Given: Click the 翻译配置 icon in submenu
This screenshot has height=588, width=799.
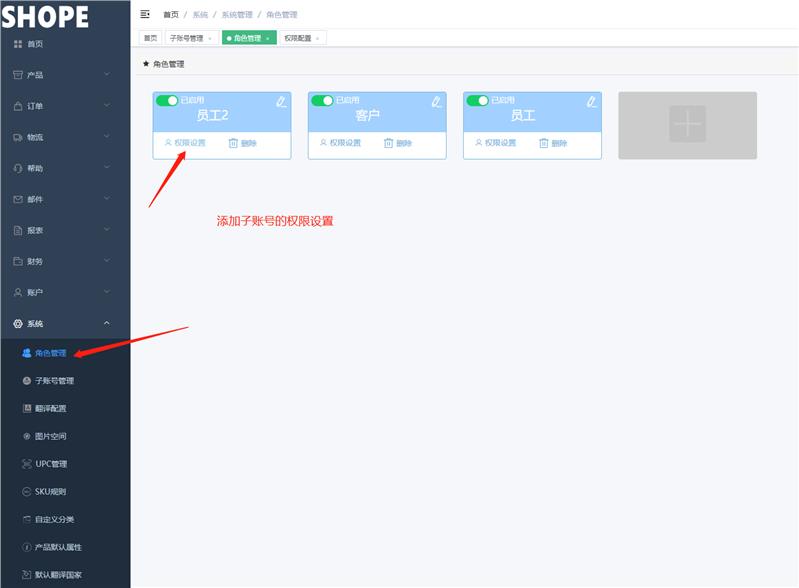Looking at the screenshot, I should [x=27, y=408].
